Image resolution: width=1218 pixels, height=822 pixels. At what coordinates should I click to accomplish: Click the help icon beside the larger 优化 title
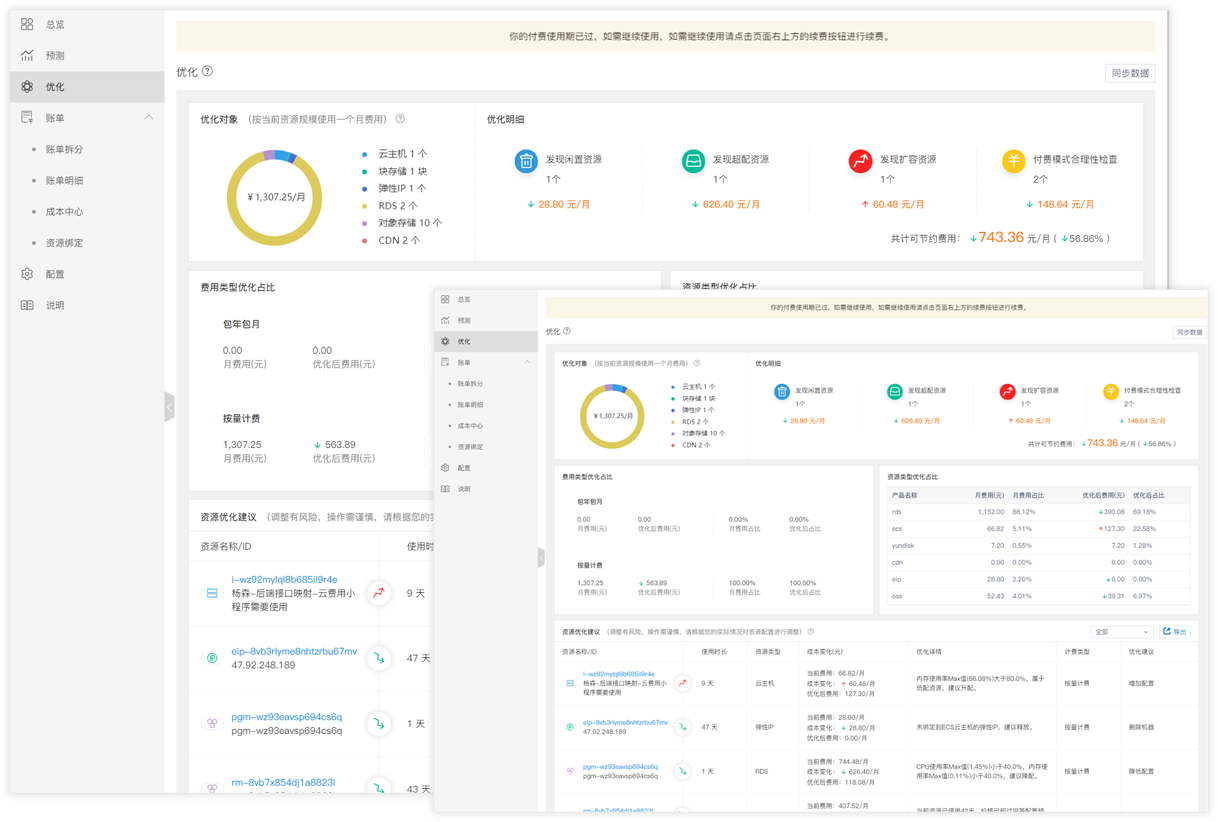208,72
